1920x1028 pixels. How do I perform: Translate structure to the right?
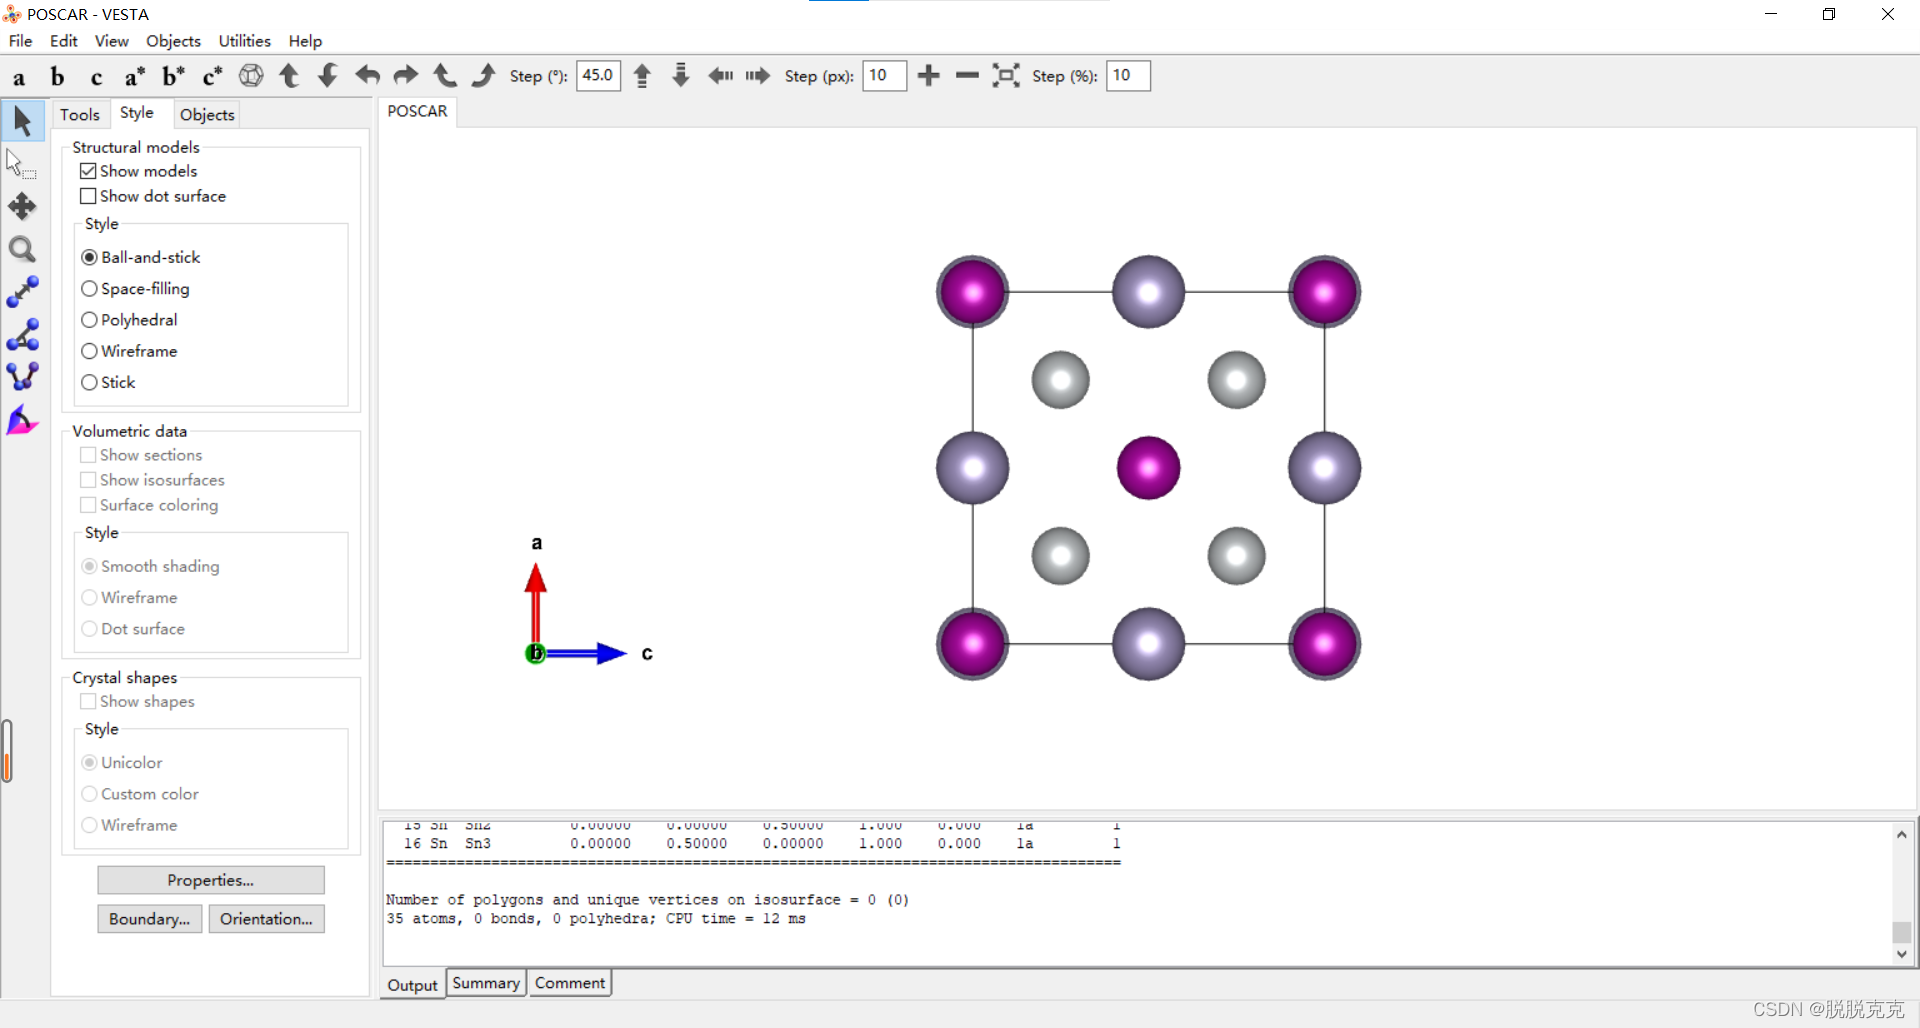pos(758,76)
